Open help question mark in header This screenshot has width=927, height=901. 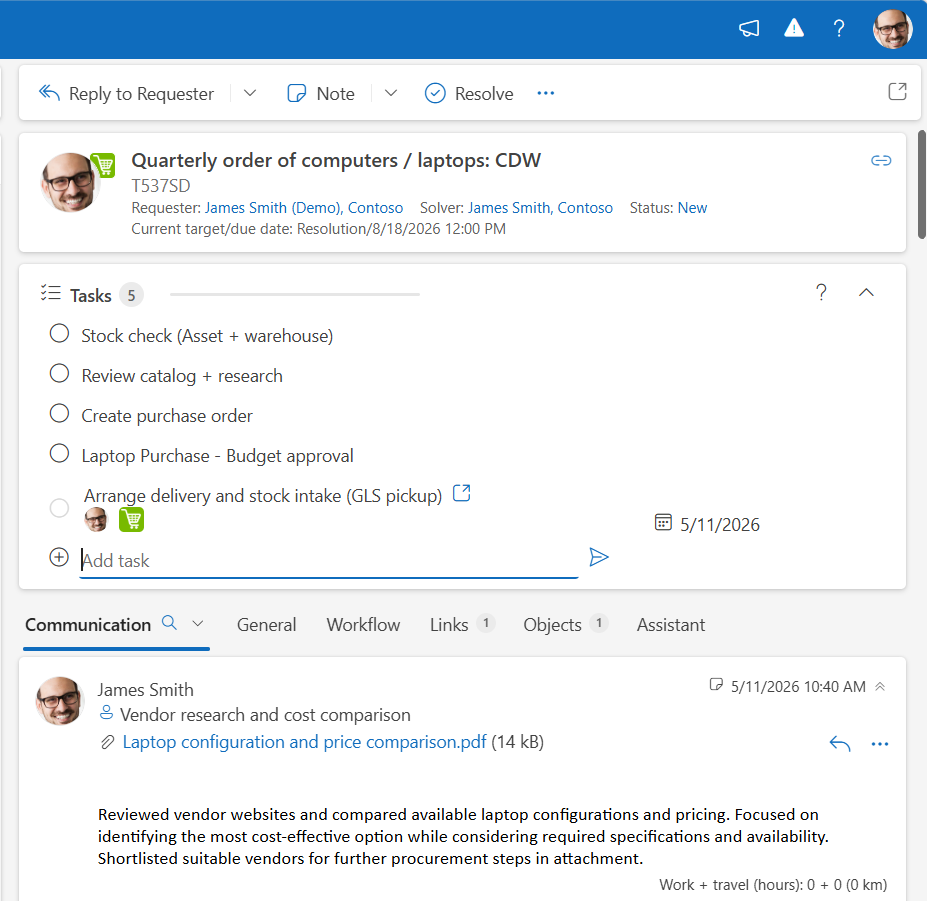(838, 28)
